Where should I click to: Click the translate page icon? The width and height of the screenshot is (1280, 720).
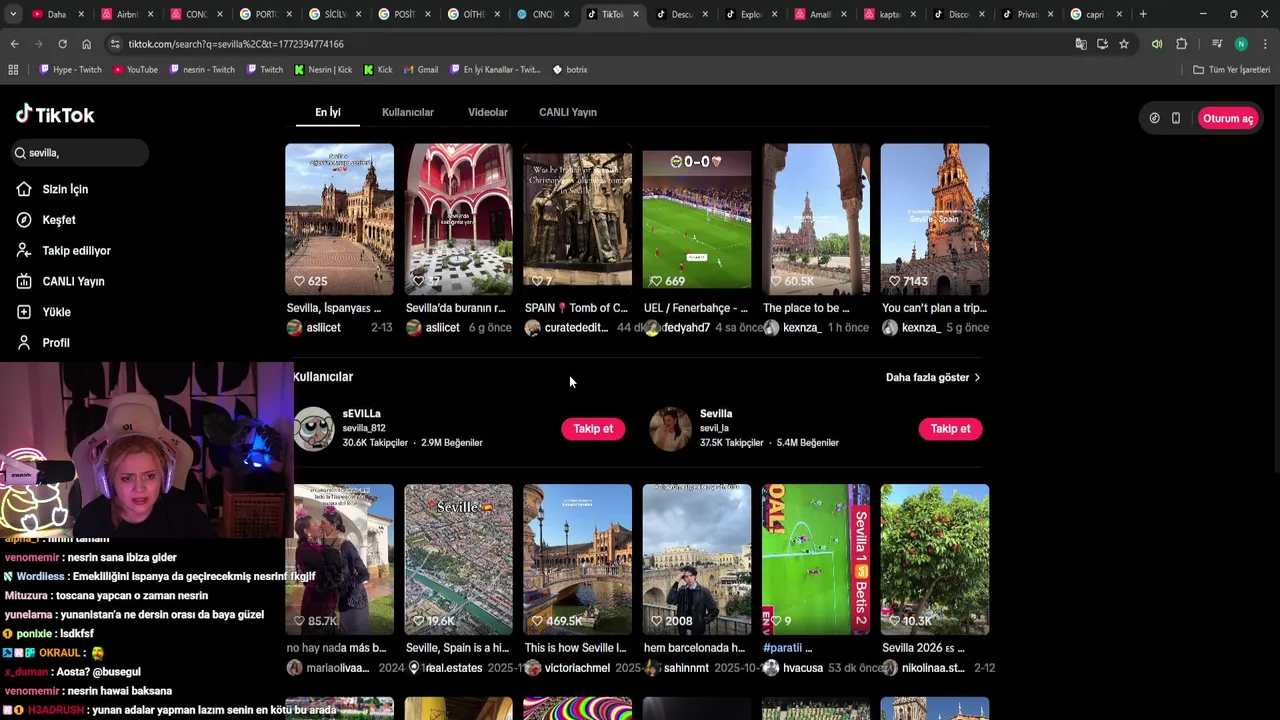pos(1081,44)
